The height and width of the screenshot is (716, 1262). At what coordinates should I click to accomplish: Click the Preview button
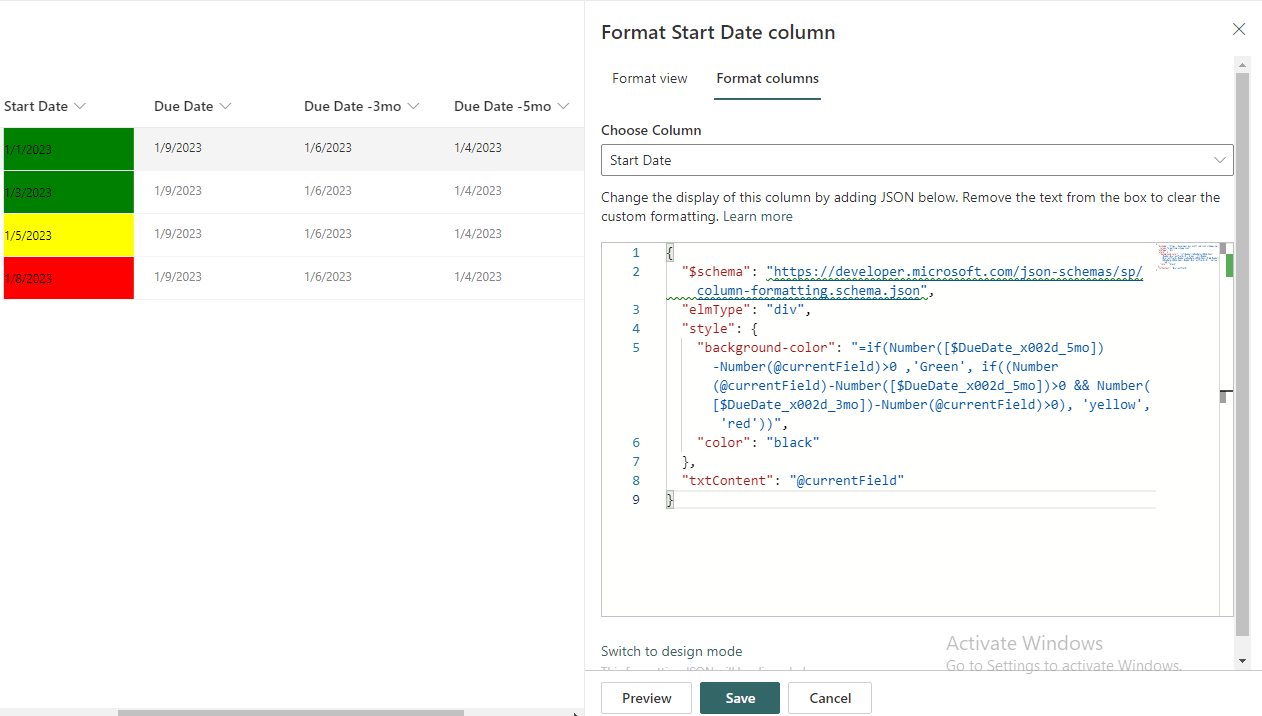click(647, 698)
